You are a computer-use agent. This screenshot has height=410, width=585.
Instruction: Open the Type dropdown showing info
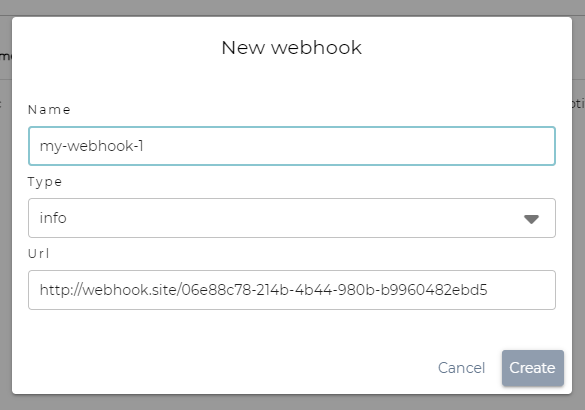(x=292, y=218)
